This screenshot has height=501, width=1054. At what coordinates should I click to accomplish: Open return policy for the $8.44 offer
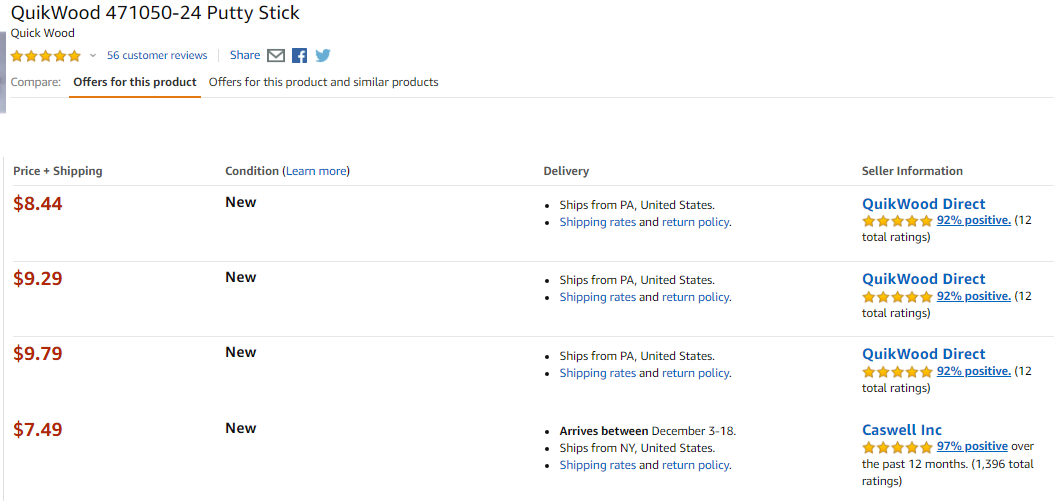(x=695, y=222)
